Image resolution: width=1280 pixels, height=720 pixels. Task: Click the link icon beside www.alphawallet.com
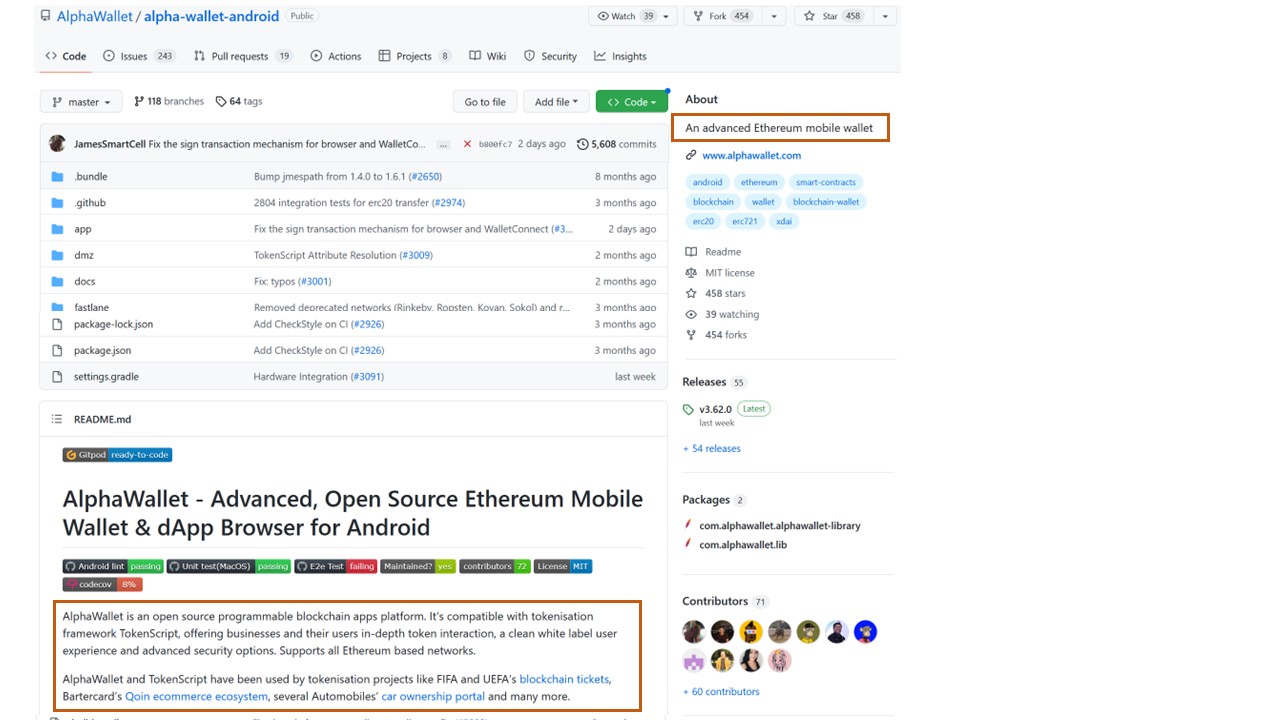click(691, 156)
